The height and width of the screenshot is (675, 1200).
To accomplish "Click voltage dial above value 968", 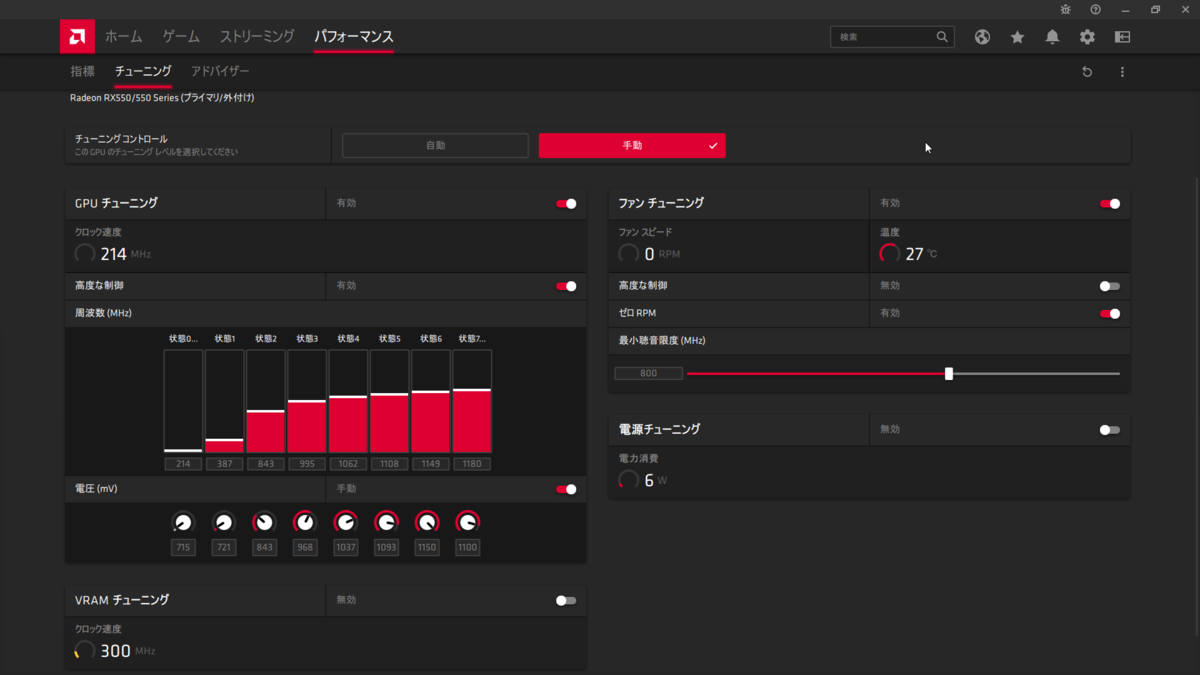I will [305, 522].
